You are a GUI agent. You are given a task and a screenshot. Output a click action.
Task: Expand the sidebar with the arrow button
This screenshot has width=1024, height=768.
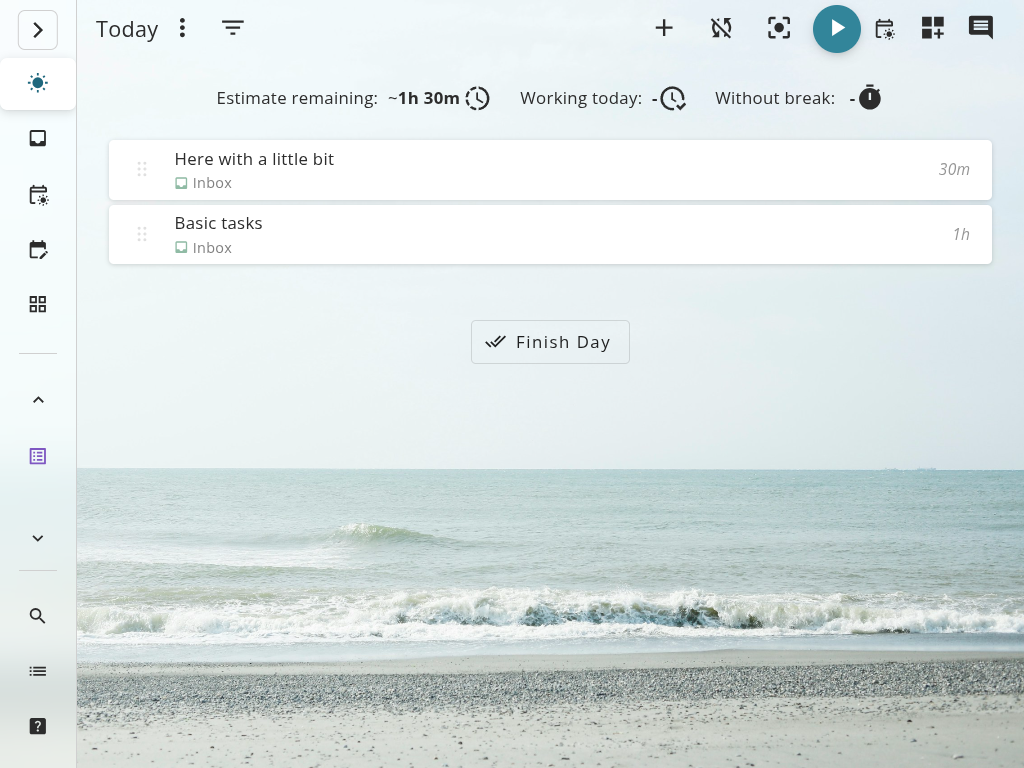38,30
